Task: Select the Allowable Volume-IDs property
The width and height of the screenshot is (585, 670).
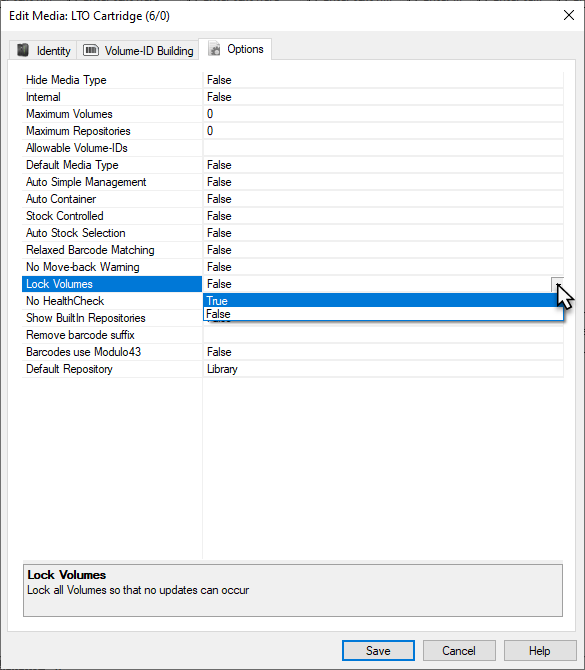Action: pyautogui.click(x=112, y=148)
